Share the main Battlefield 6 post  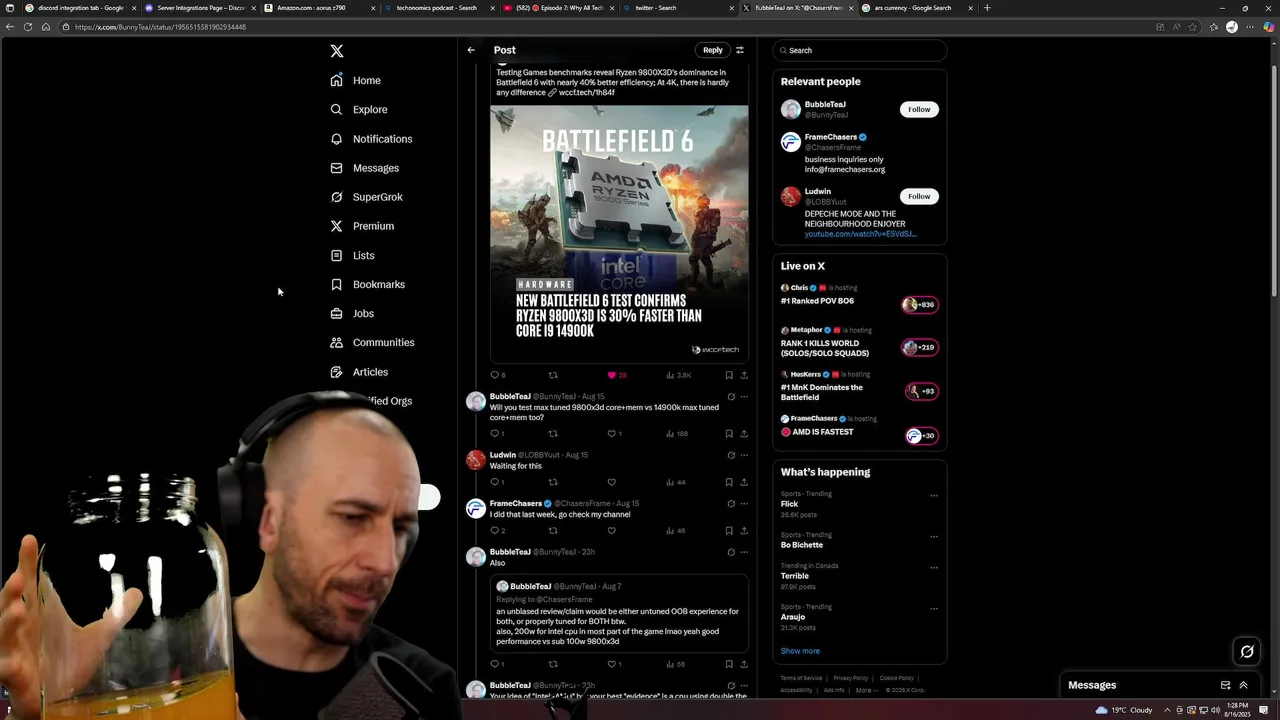point(743,375)
